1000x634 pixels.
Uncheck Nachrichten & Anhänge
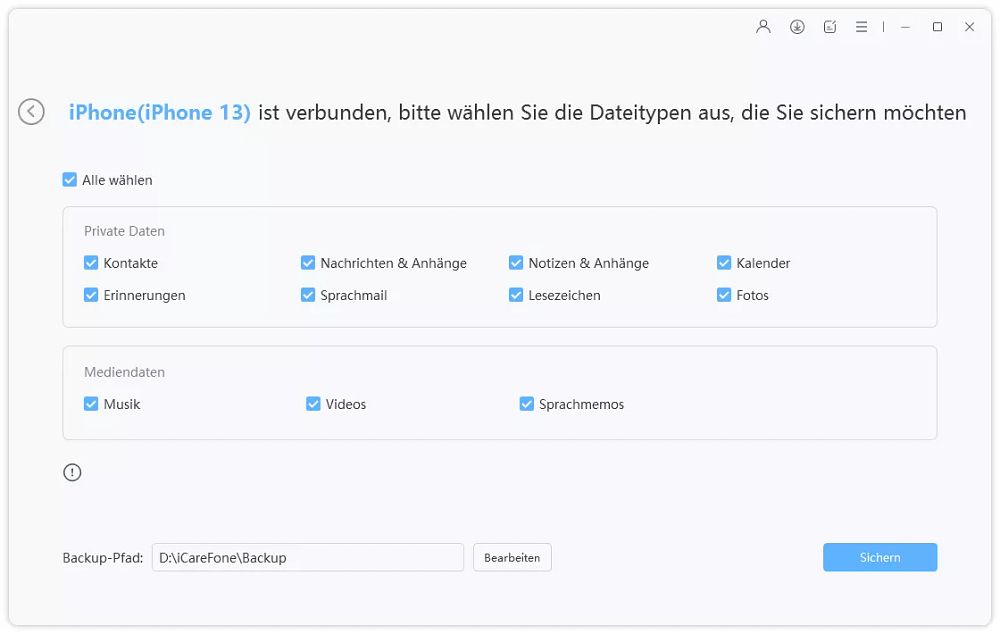tap(307, 263)
